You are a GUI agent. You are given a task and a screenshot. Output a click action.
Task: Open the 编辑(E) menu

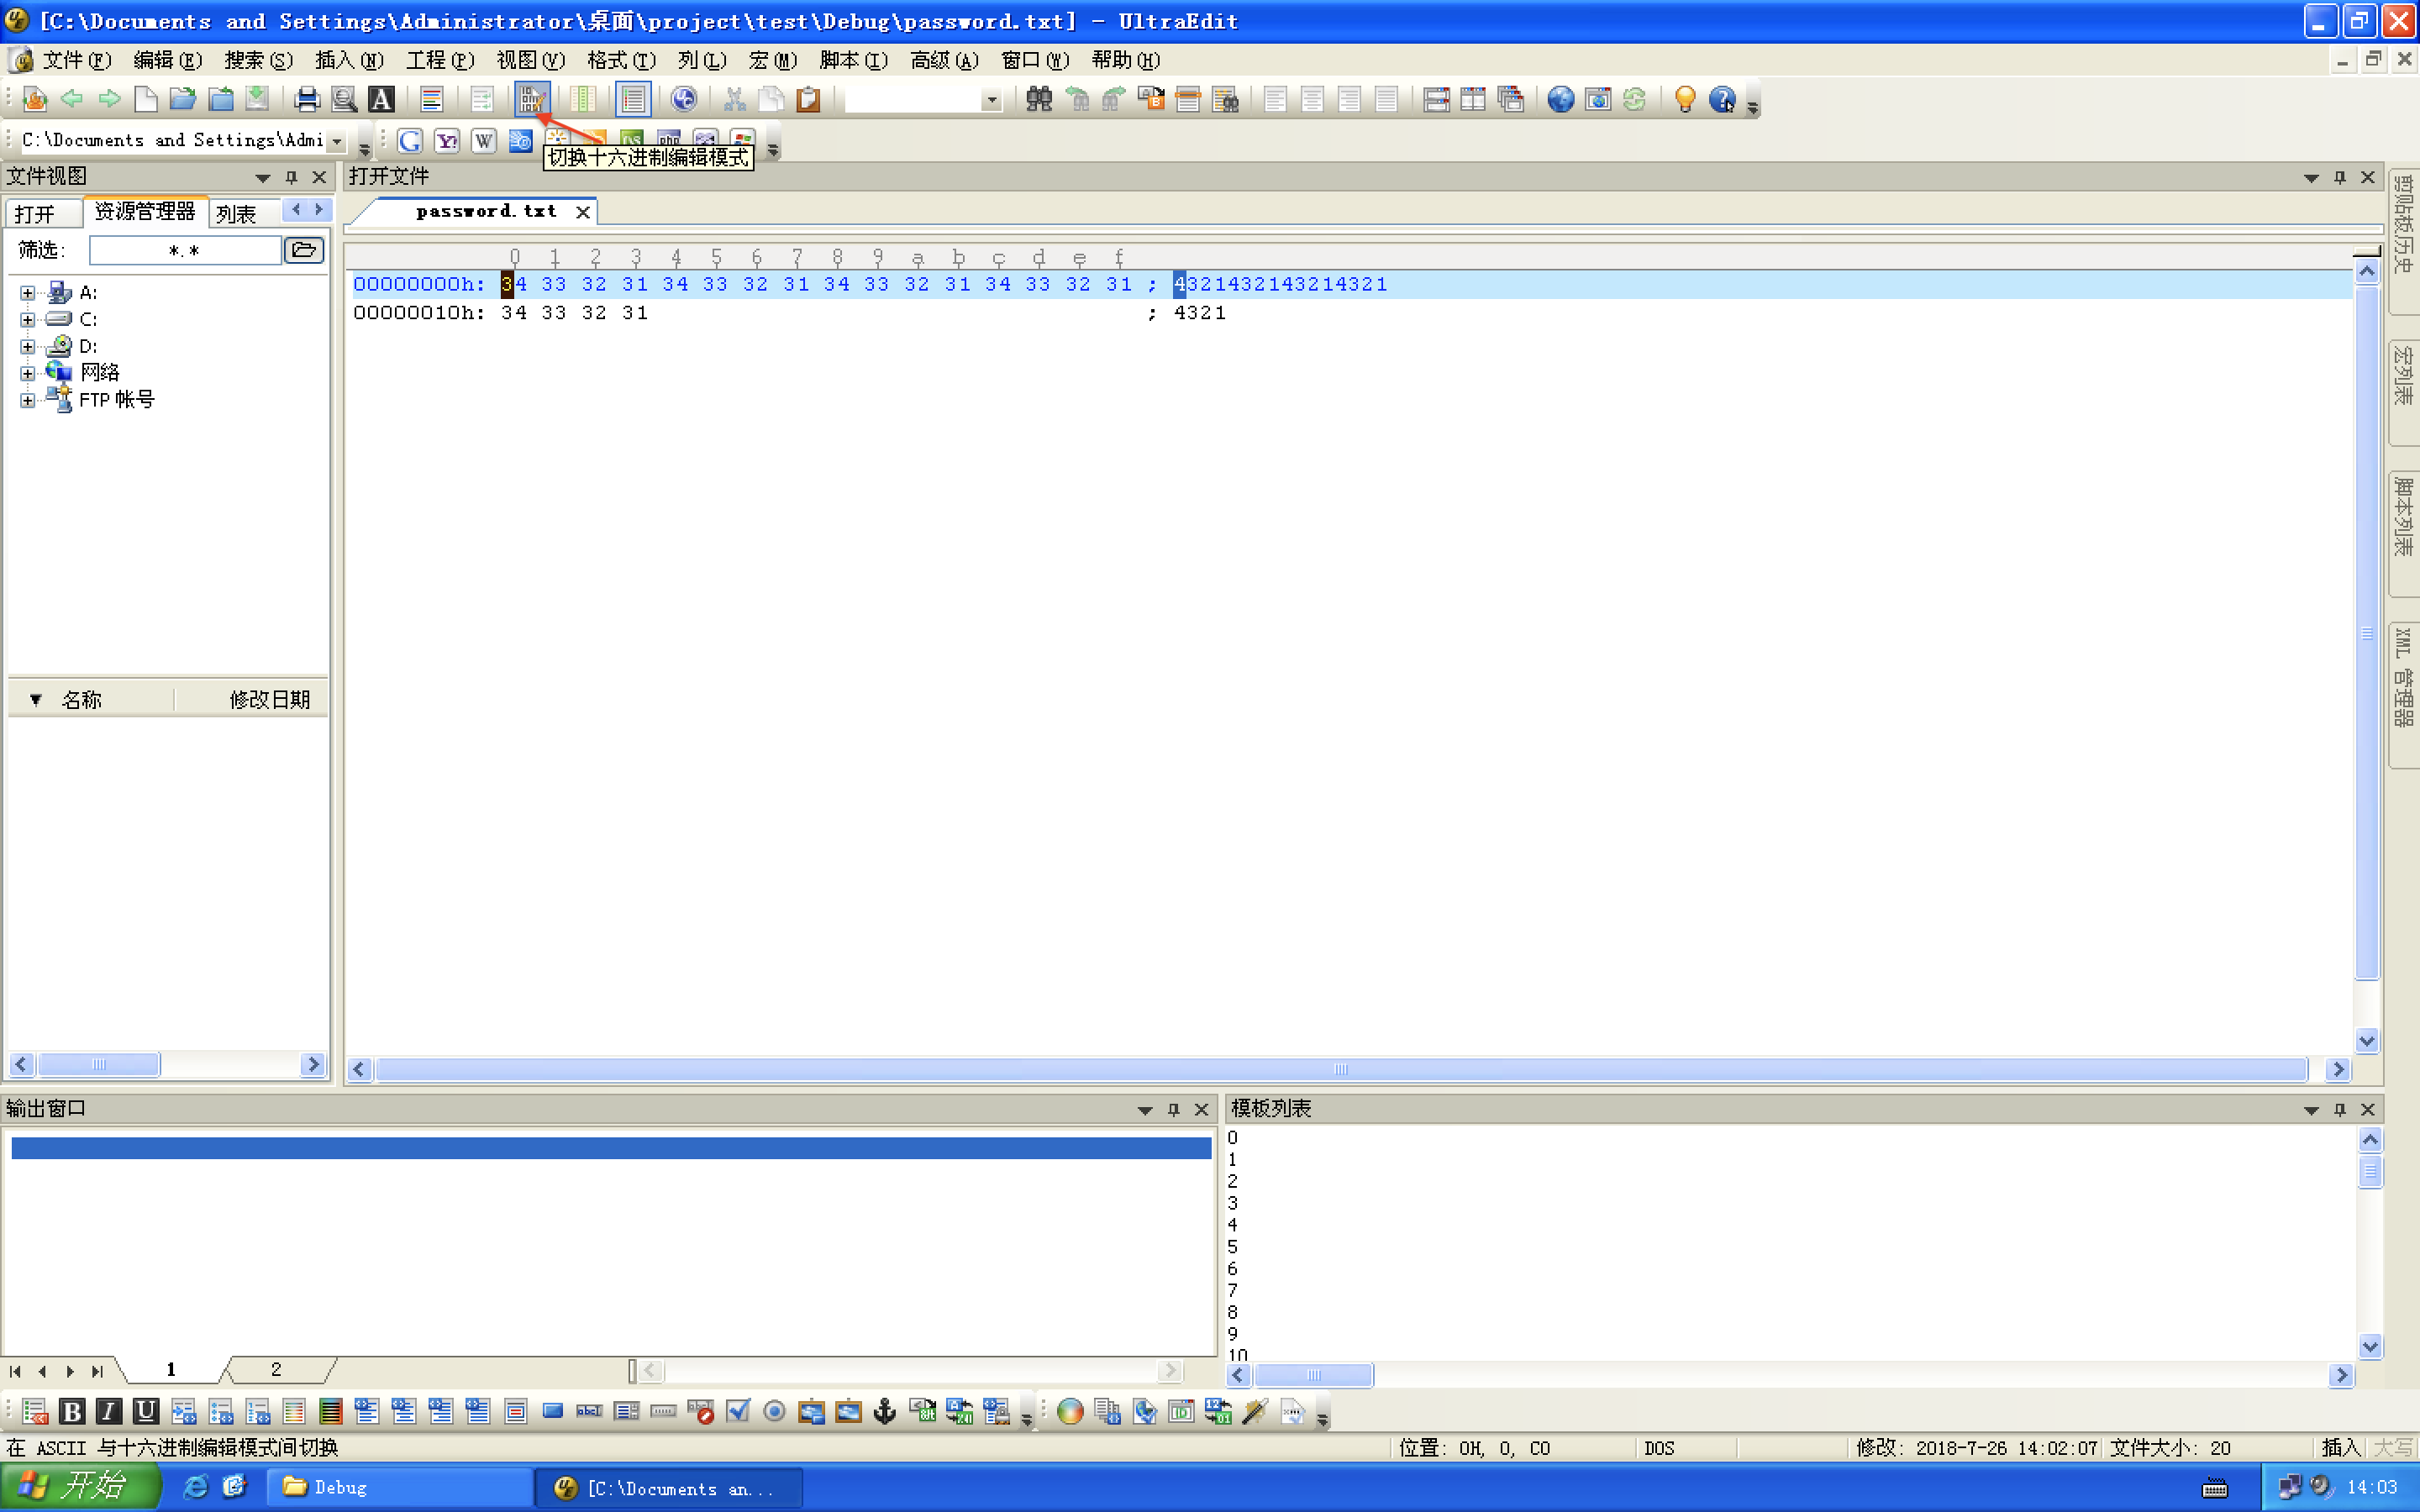167,61
